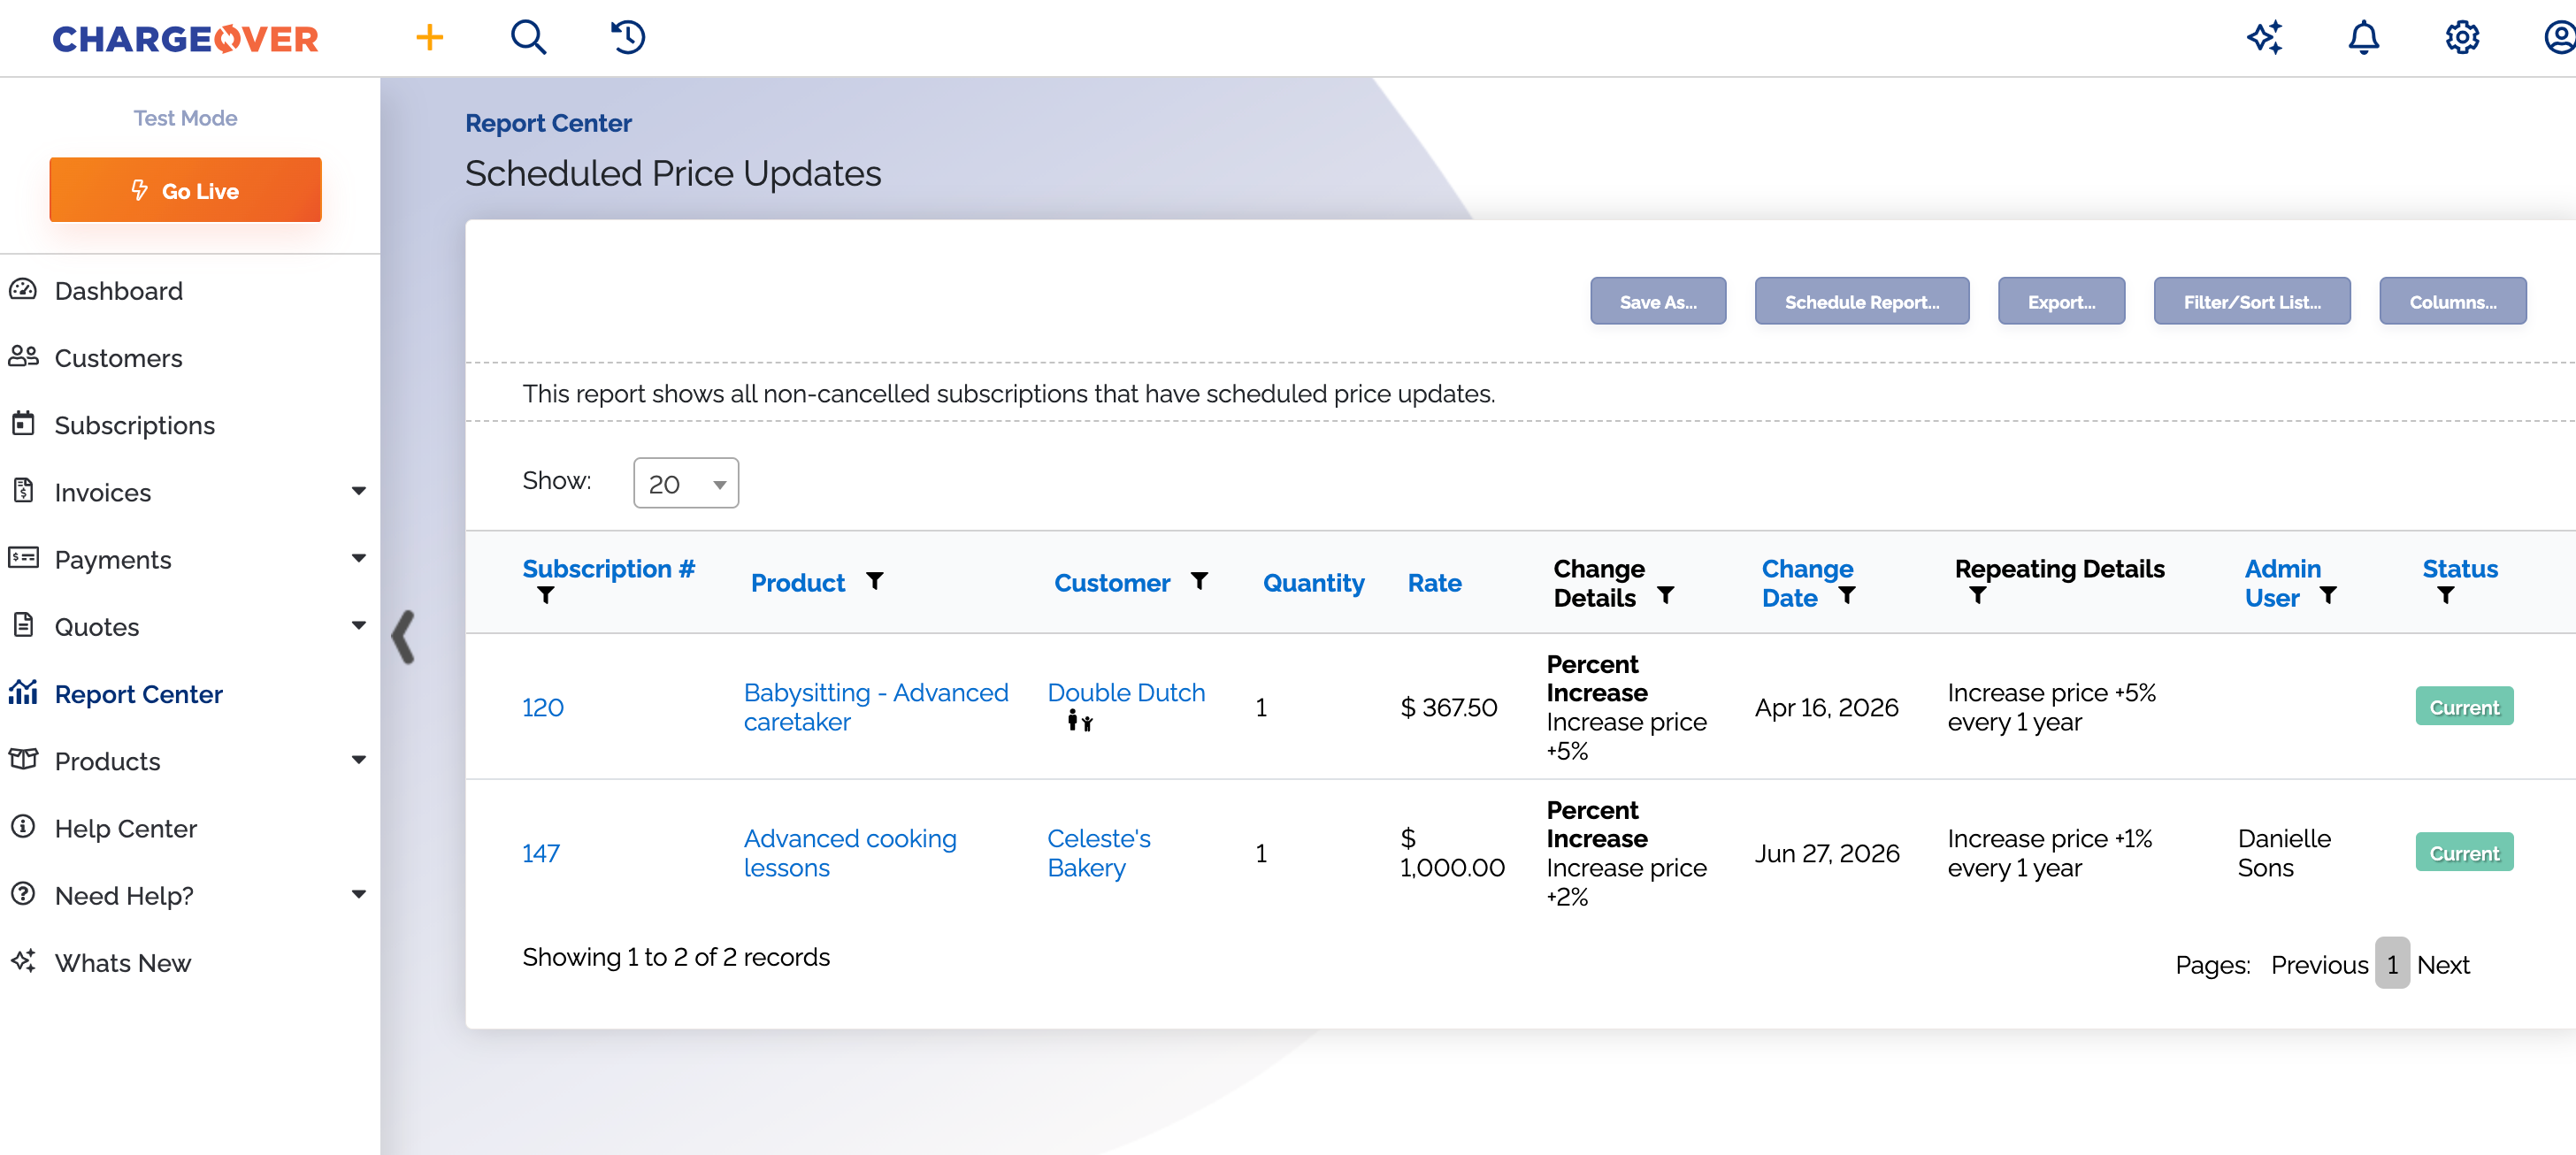The image size is (2576, 1155).
Task: Filter the Customer column
Action: click(1199, 581)
